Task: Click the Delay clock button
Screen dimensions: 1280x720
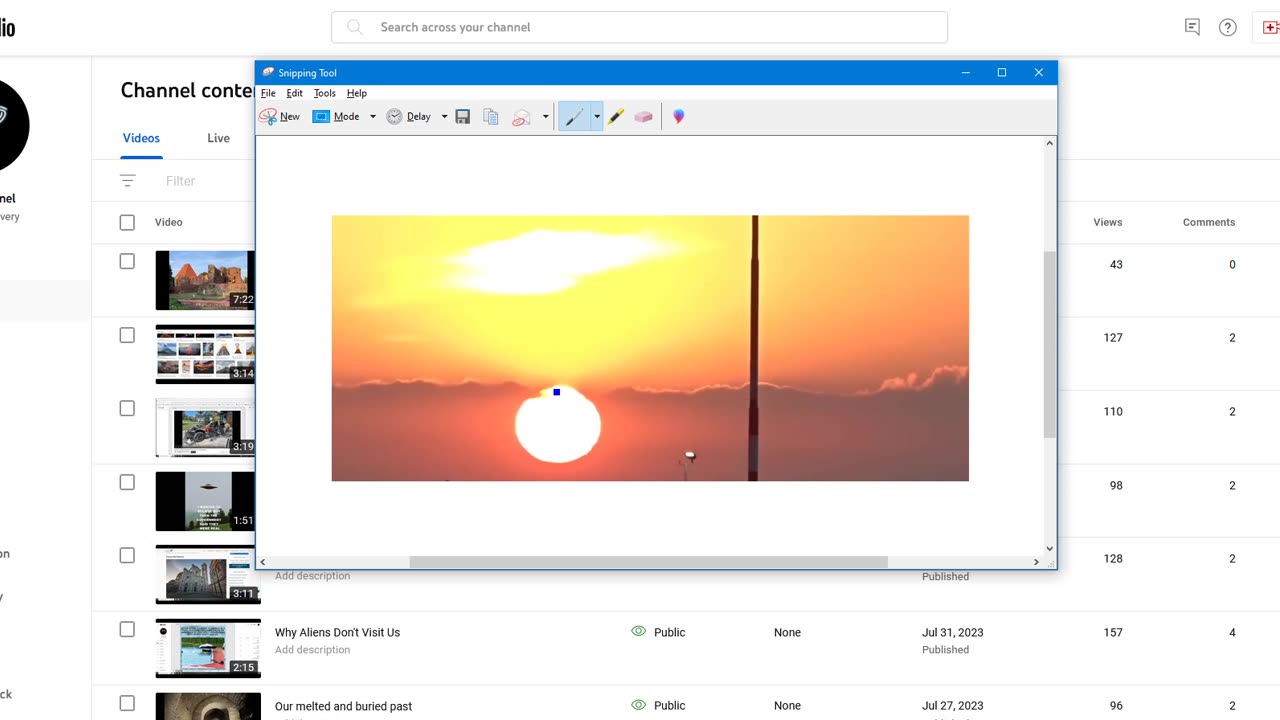Action: click(x=409, y=117)
